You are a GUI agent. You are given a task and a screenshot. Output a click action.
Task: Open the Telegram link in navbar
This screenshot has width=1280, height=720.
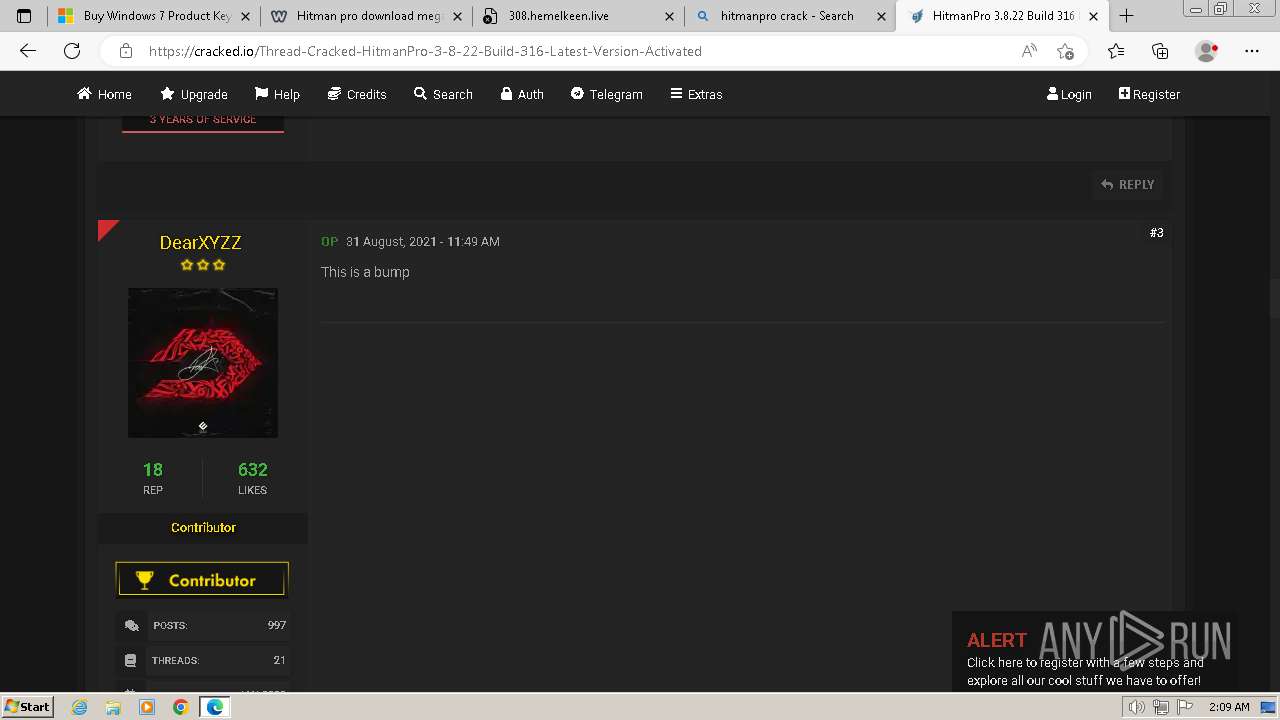606,94
